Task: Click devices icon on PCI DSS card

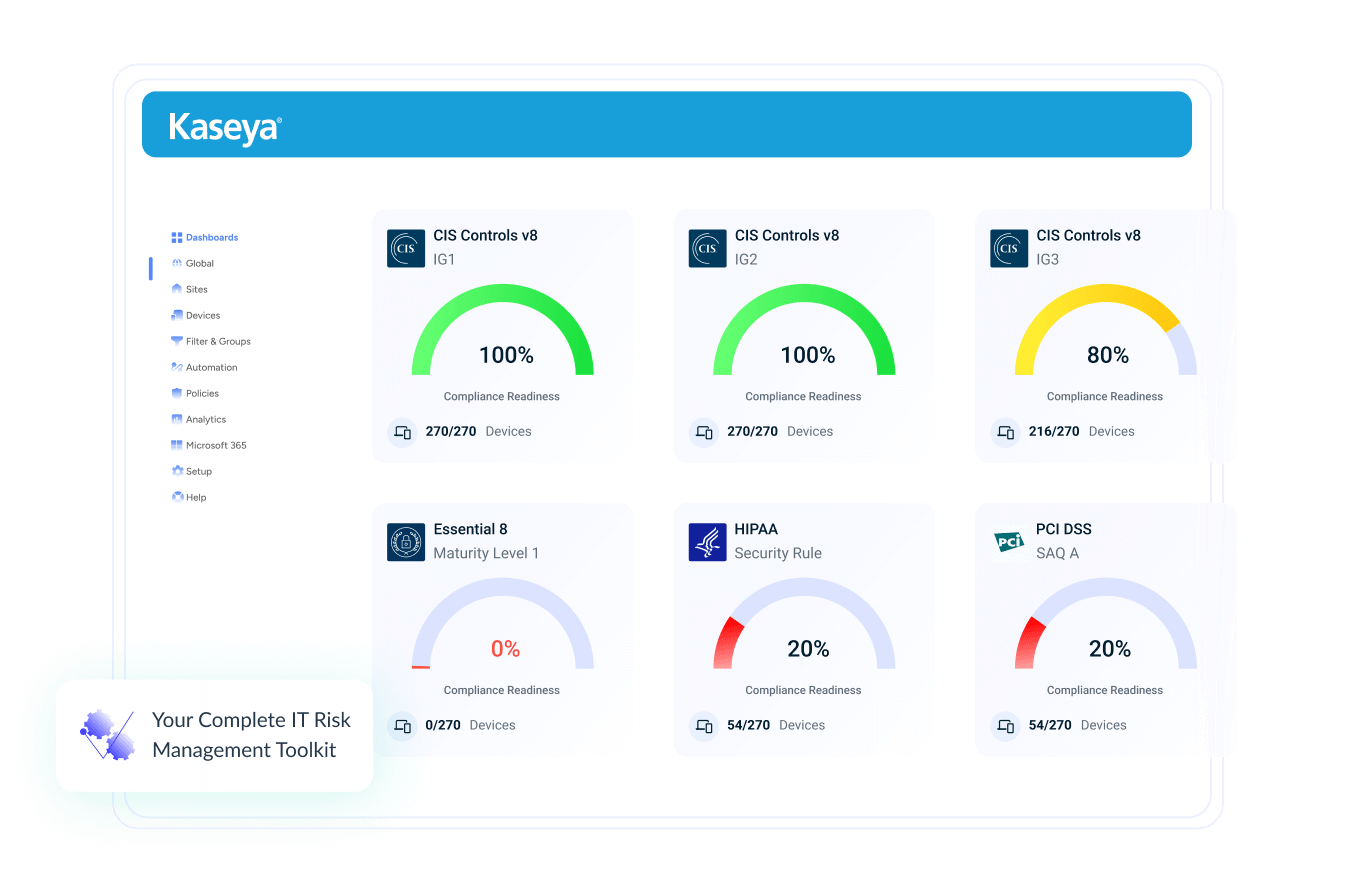Action: [x=1005, y=726]
